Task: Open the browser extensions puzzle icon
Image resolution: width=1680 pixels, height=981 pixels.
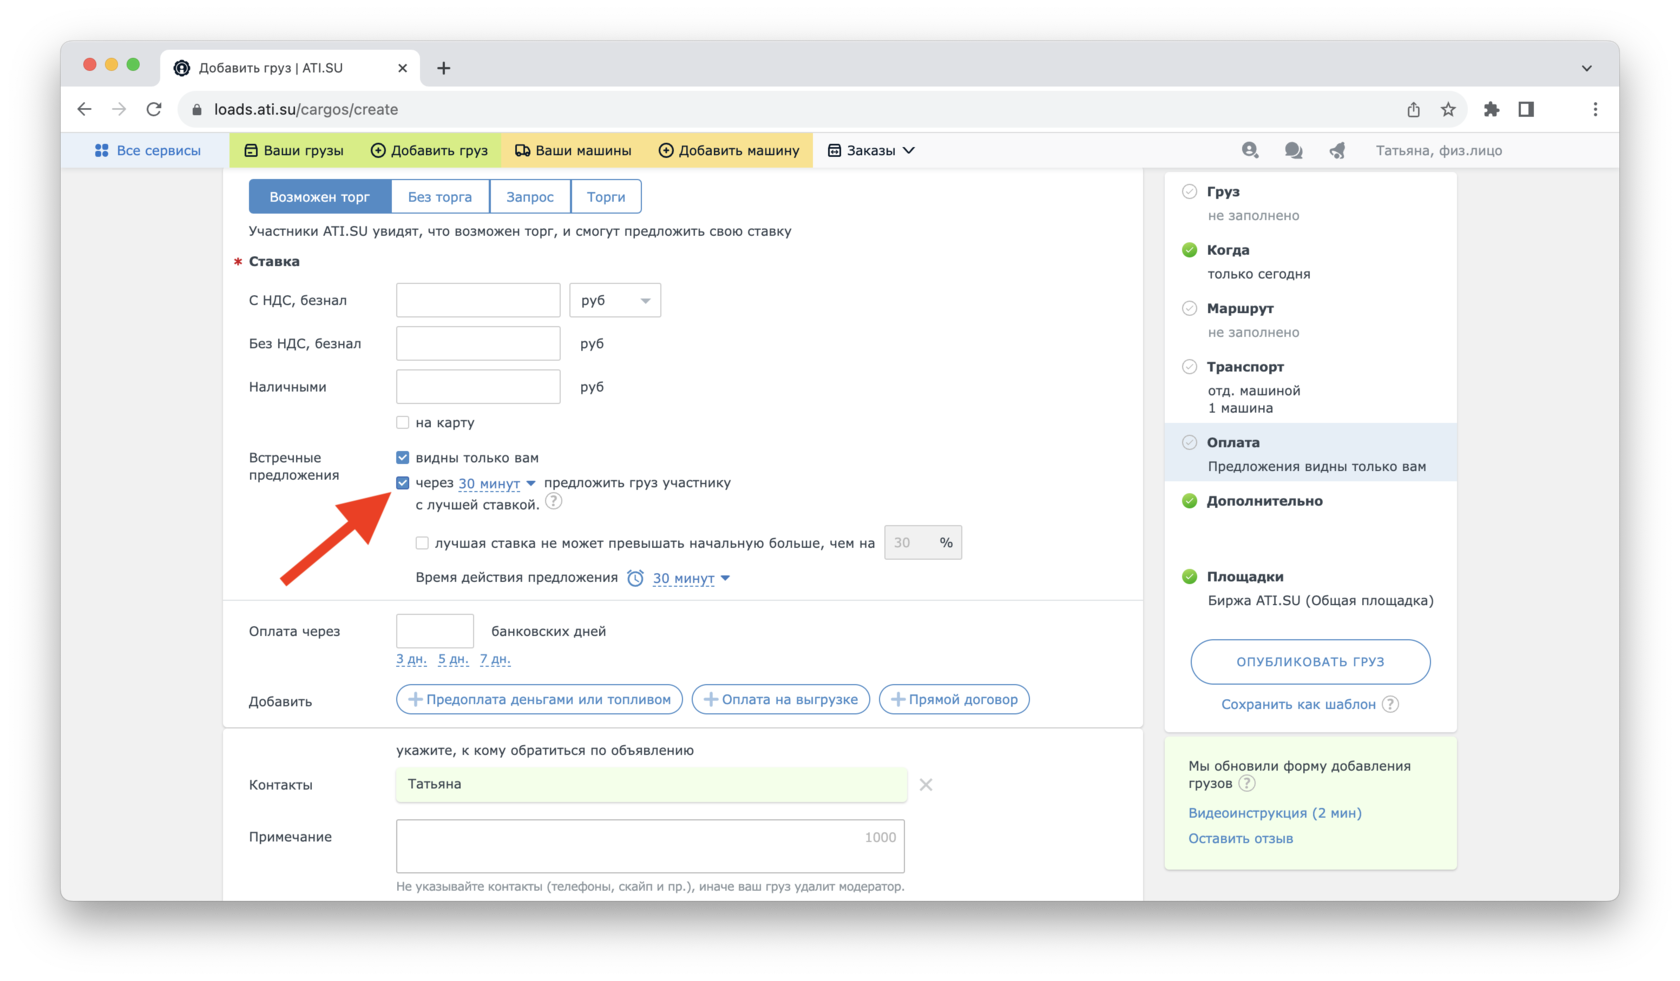Action: pos(1491,109)
